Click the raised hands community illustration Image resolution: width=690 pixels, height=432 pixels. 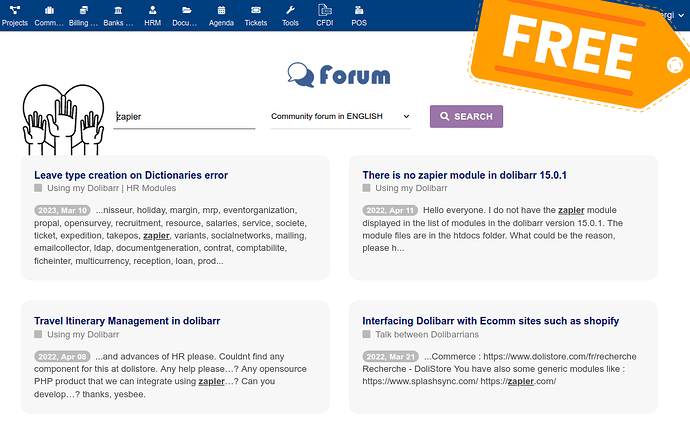point(63,119)
